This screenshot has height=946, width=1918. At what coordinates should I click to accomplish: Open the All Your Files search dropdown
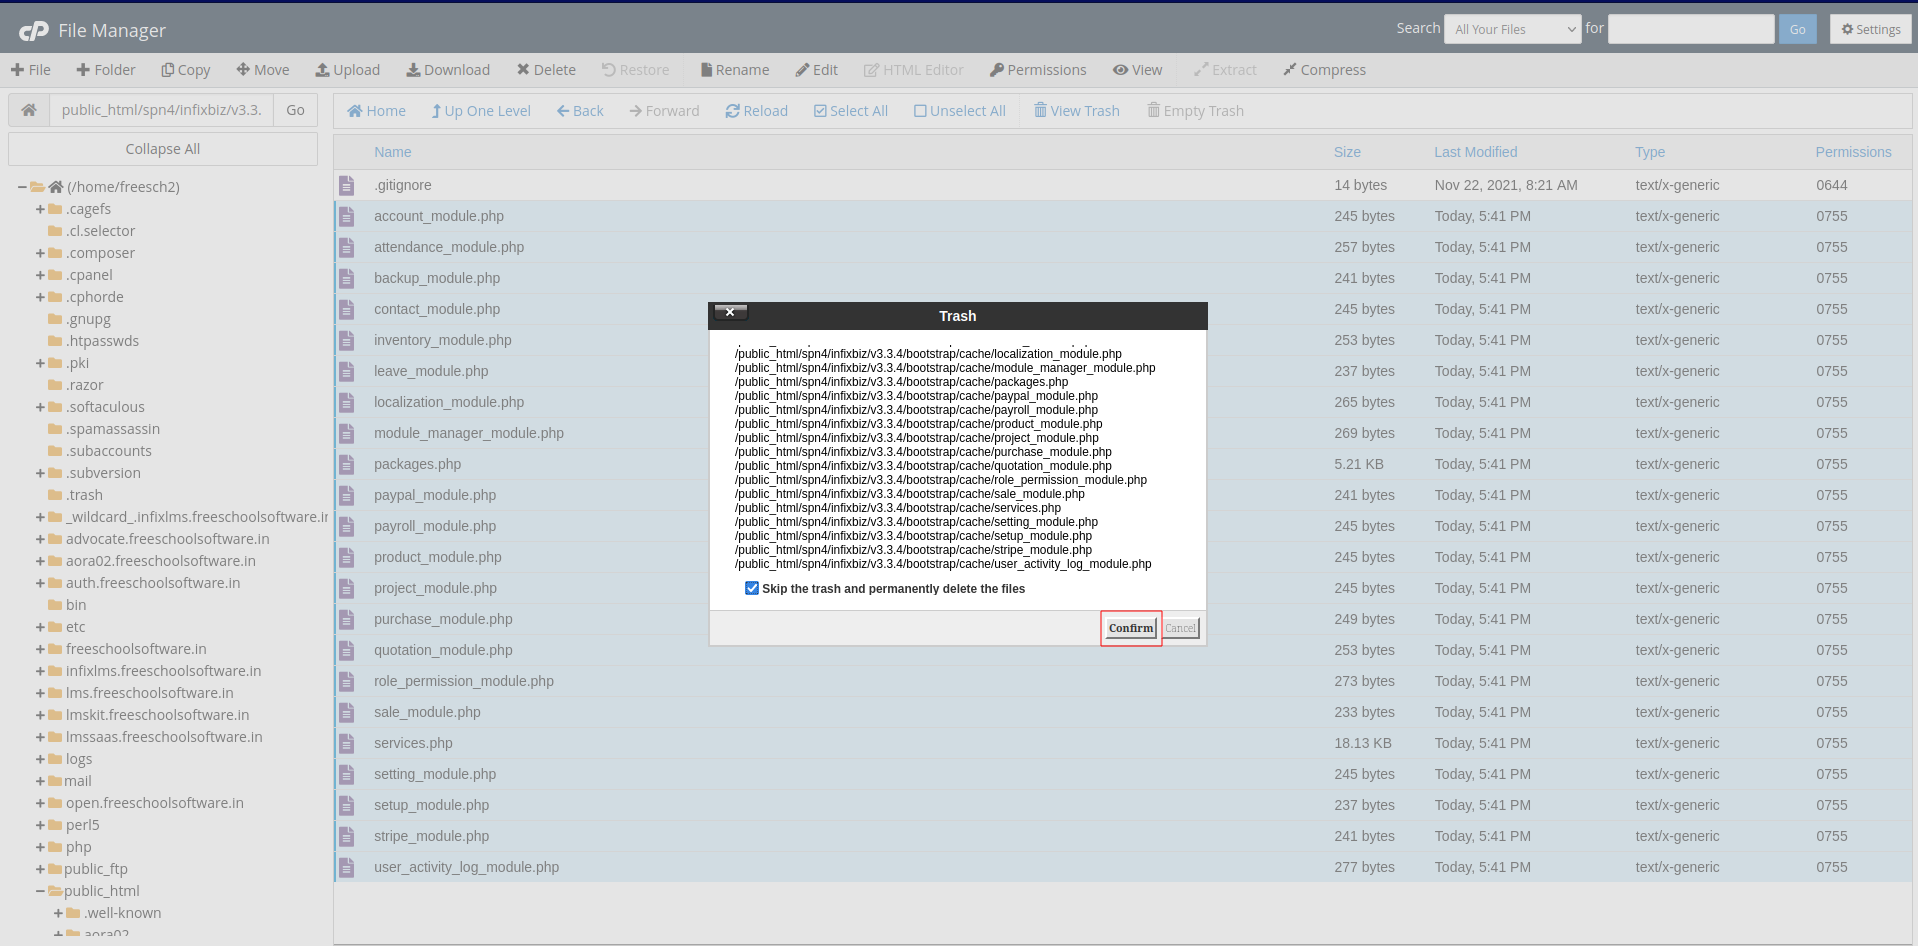[1512, 29]
